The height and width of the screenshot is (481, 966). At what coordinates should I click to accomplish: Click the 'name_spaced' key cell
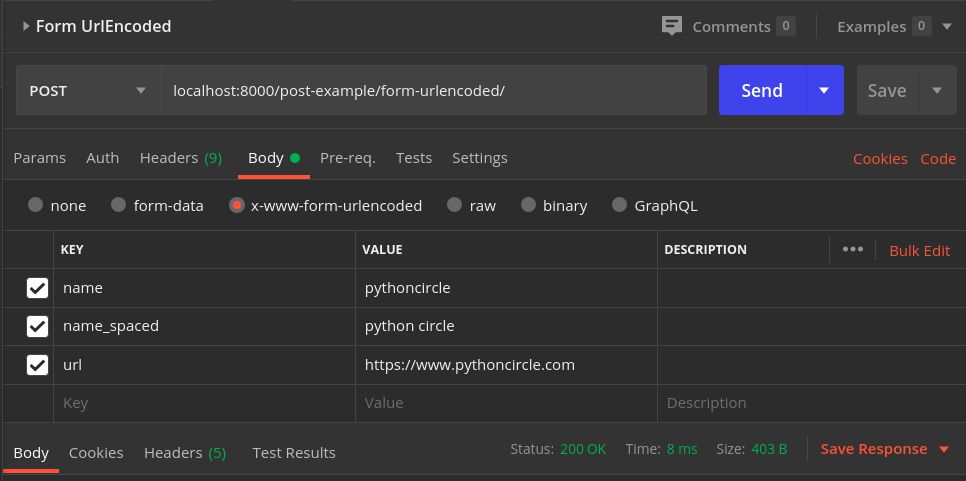click(x=205, y=326)
